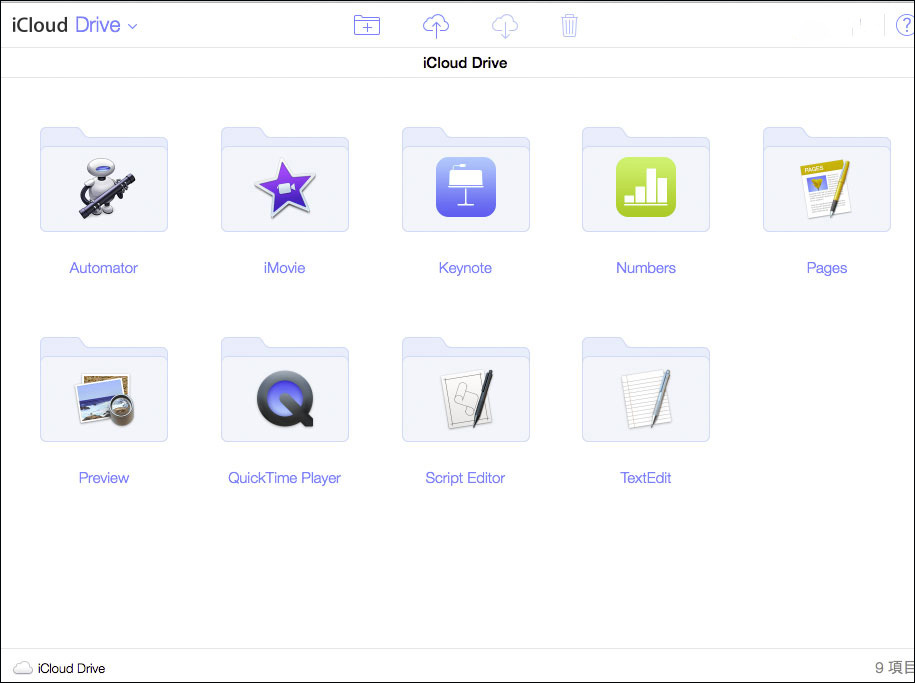This screenshot has width=915, height=683.
Task: Open the iMovie folder icon
Action: (x=285, y=180)
